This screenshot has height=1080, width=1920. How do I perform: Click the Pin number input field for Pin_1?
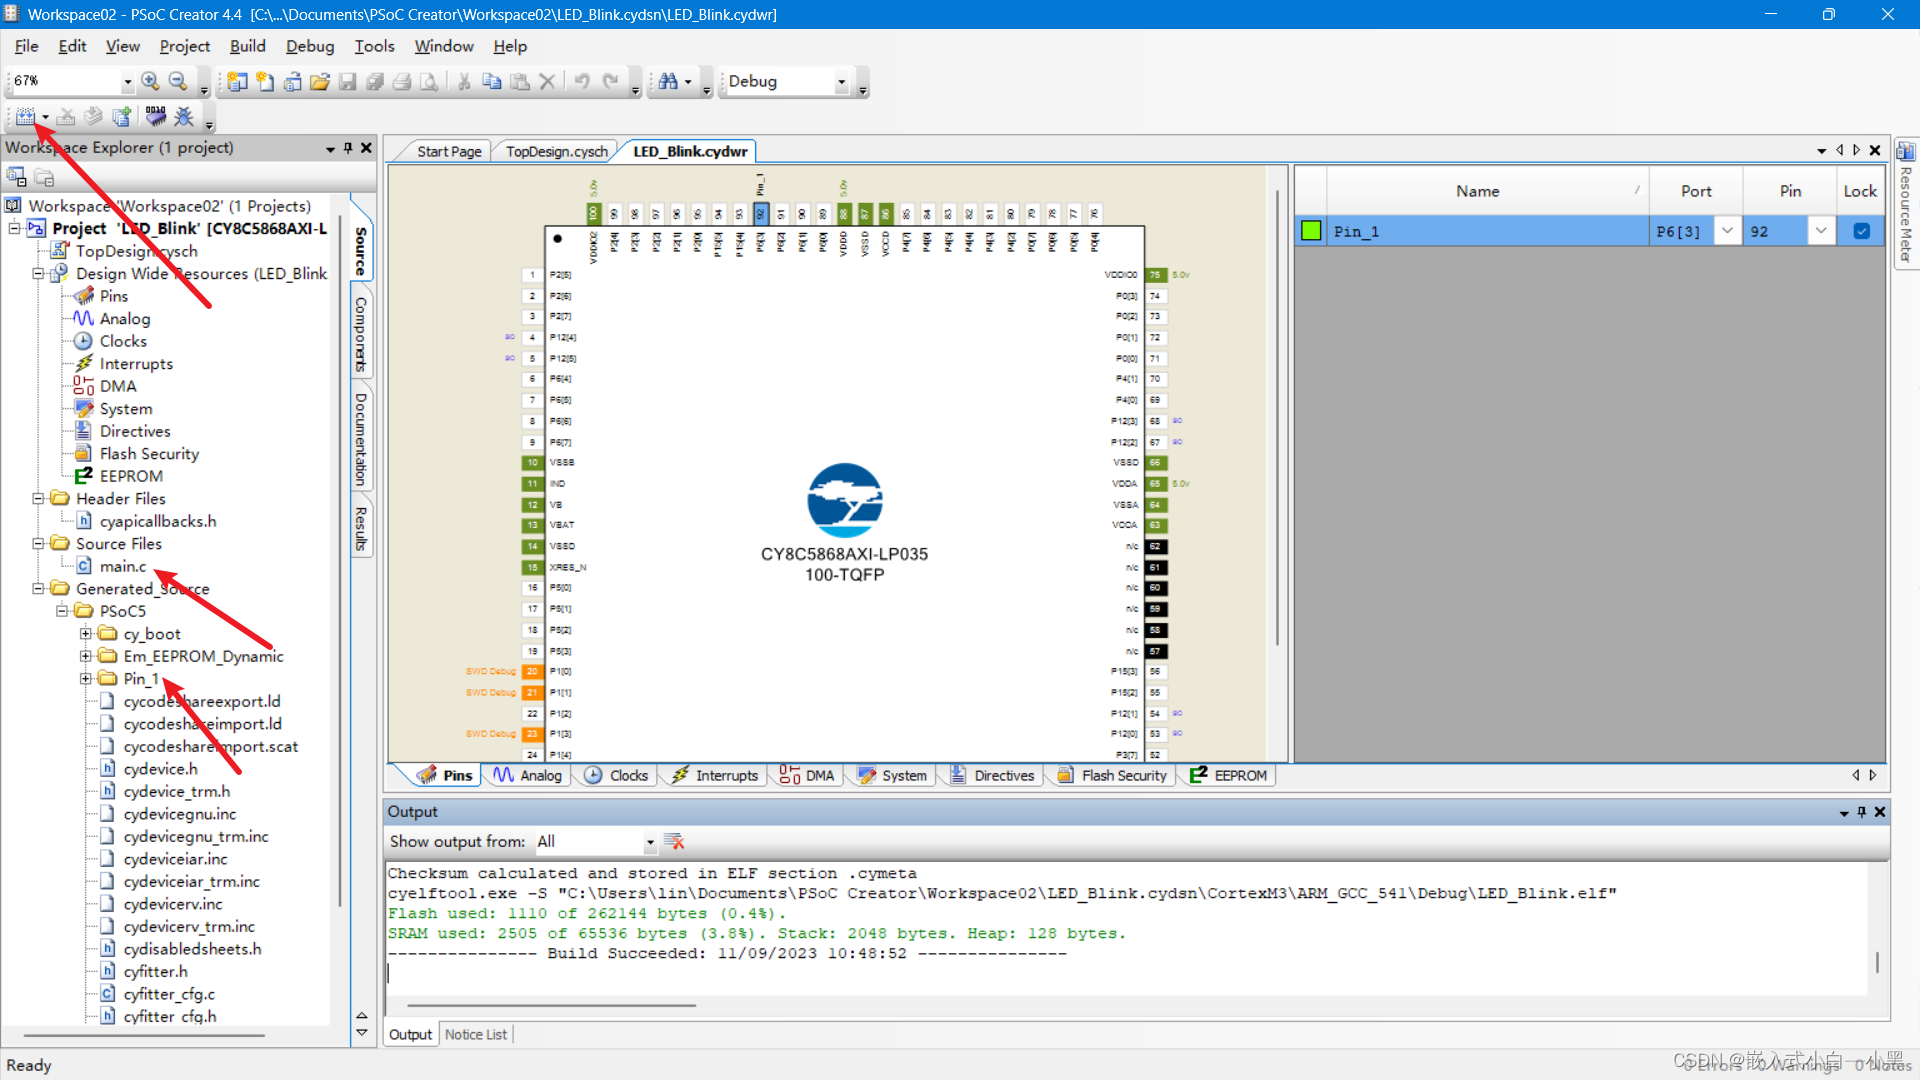pyautogui.click(x=1774, y=231)
